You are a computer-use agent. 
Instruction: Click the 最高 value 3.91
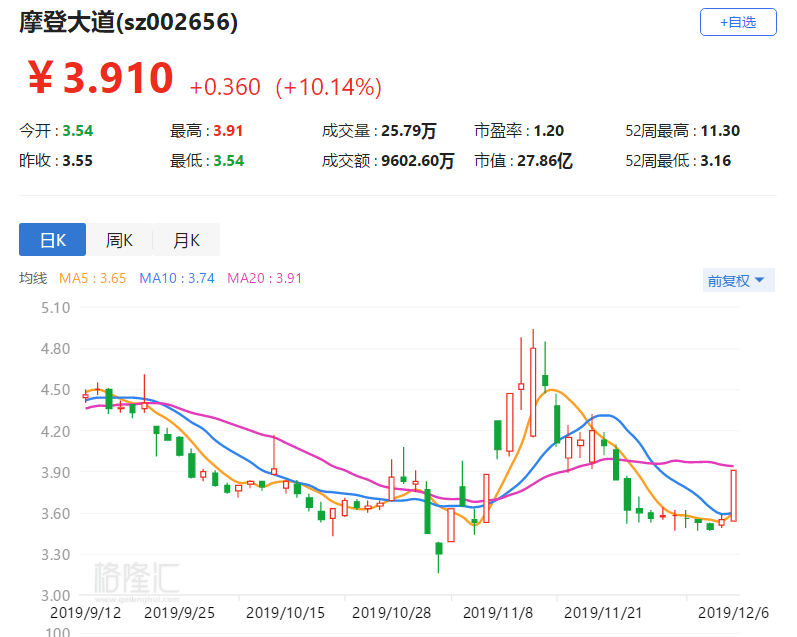click(228, 131)
